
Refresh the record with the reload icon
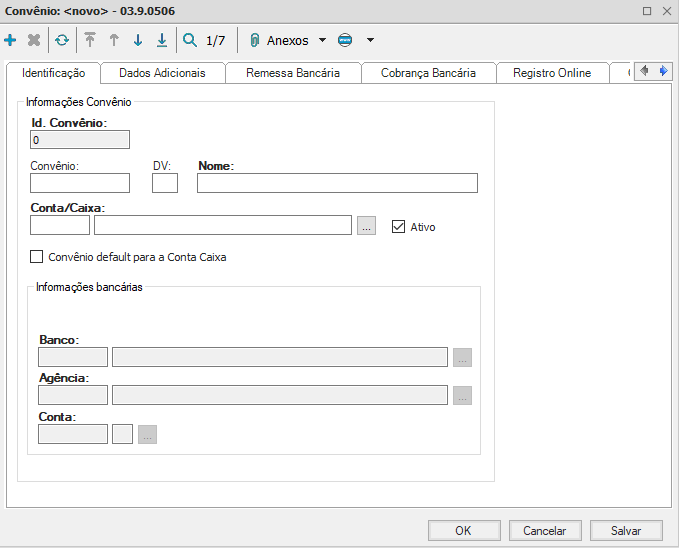click(x=62, y=41)
